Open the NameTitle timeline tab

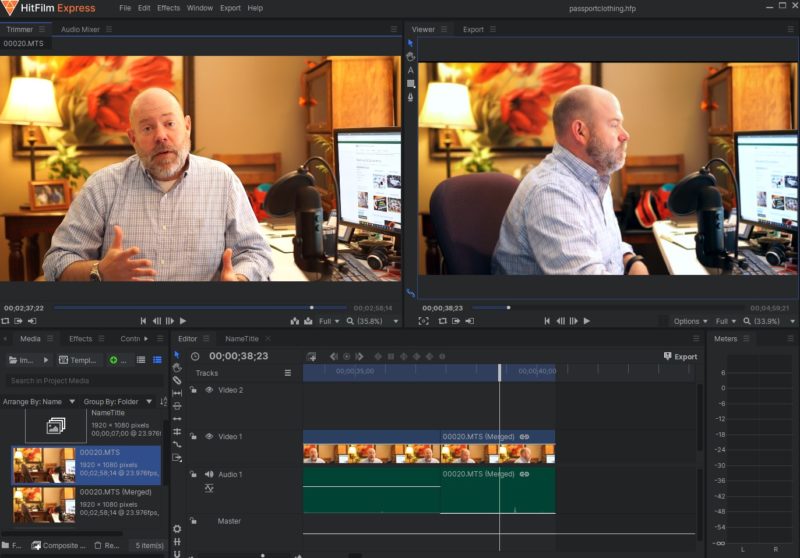[242, 339]
